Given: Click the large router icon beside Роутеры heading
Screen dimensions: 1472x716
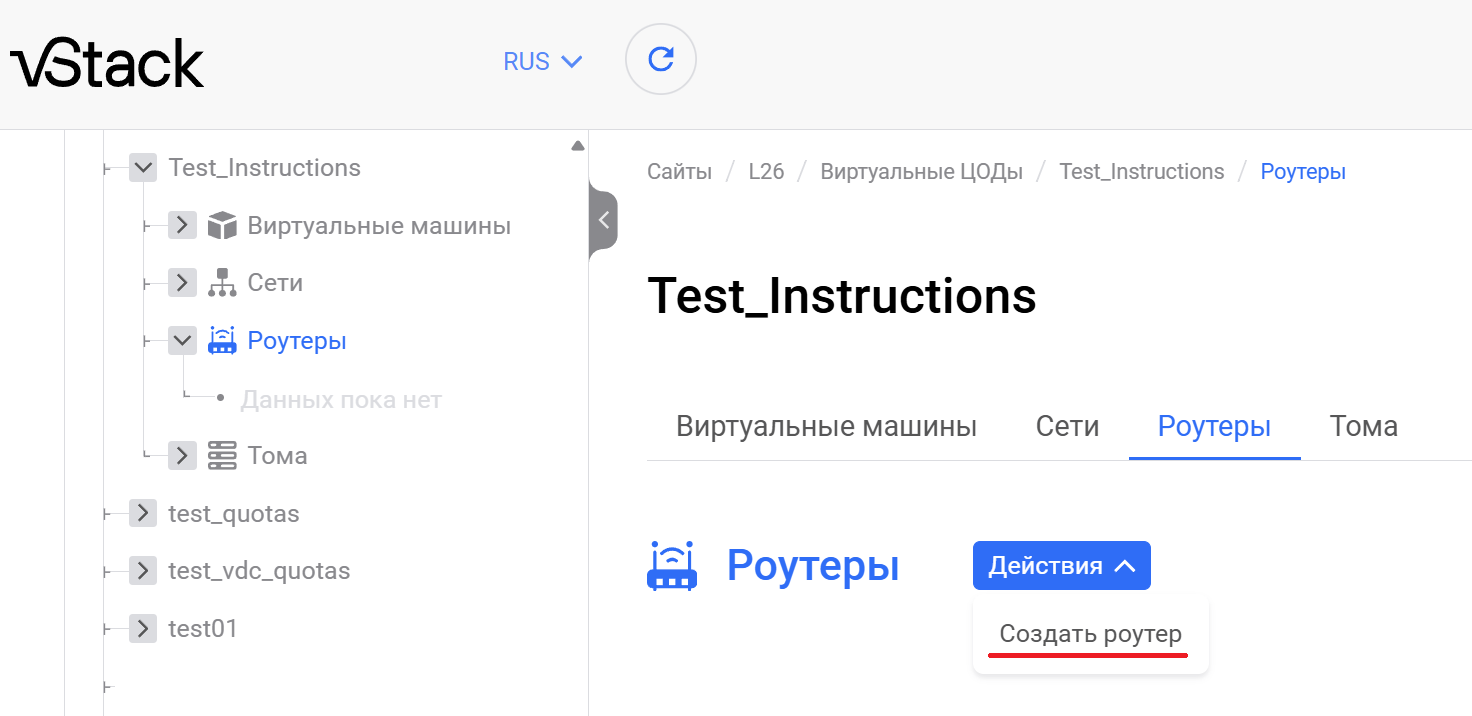Looking at the screenshot, I should point(672,566).
